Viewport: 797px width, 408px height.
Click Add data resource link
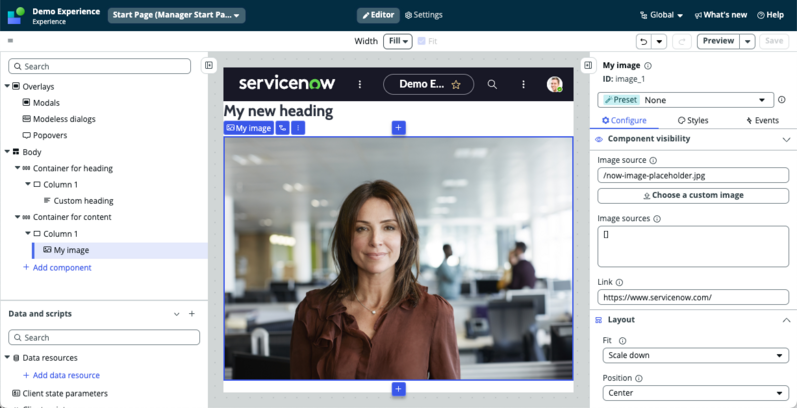pyautogui.click(x=62, y=375)
